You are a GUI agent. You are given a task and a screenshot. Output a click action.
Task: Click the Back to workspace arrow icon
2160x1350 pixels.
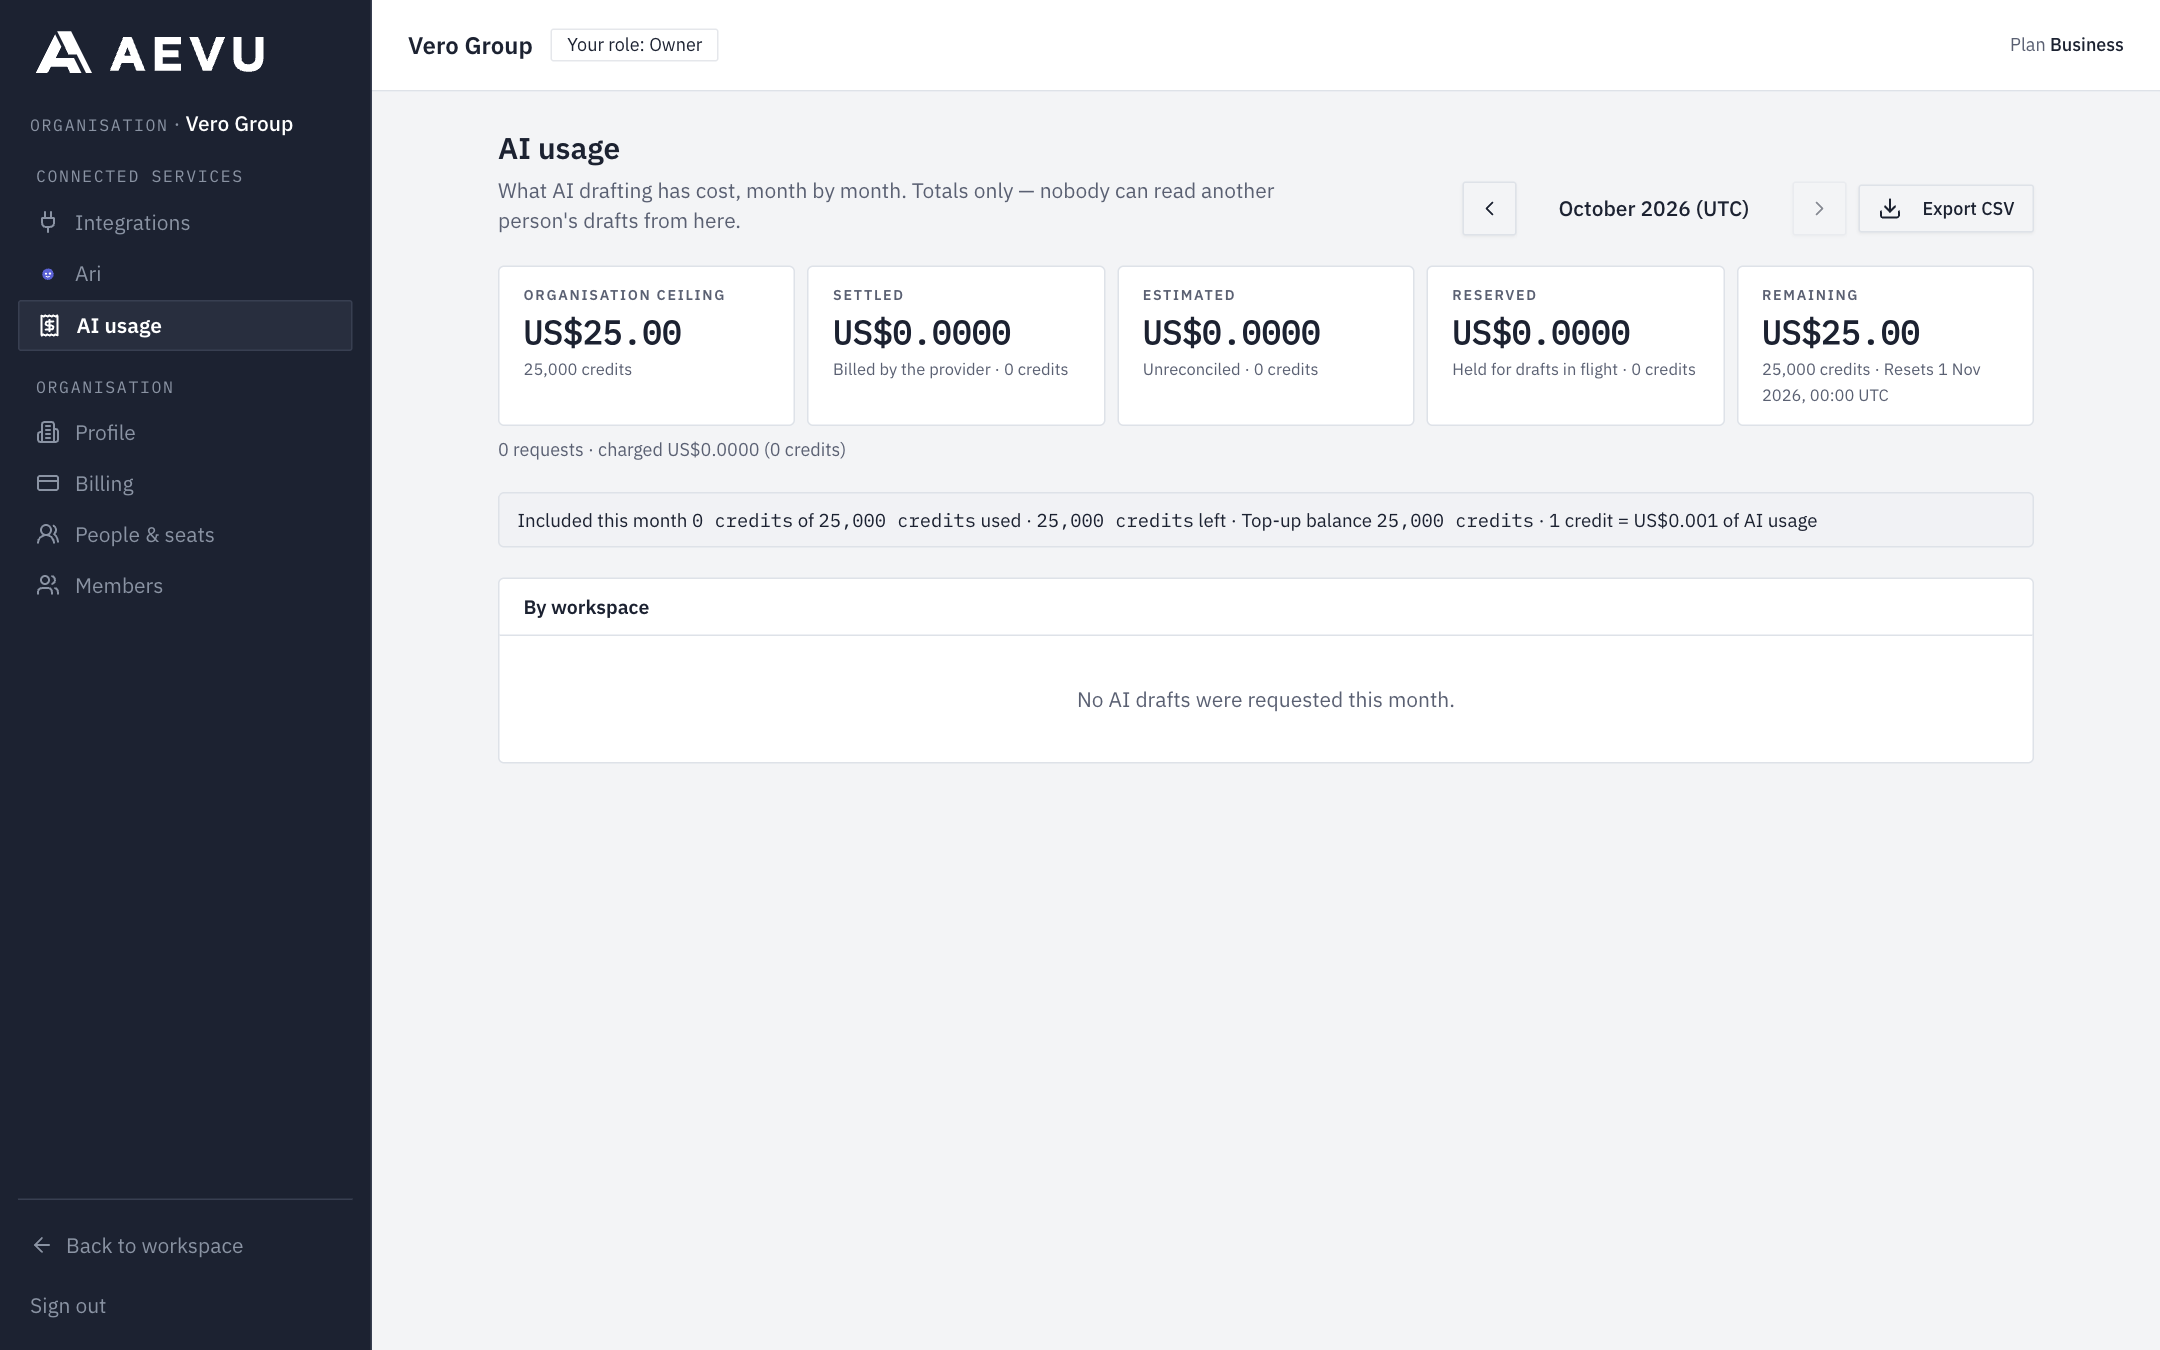click(42, 1245)
